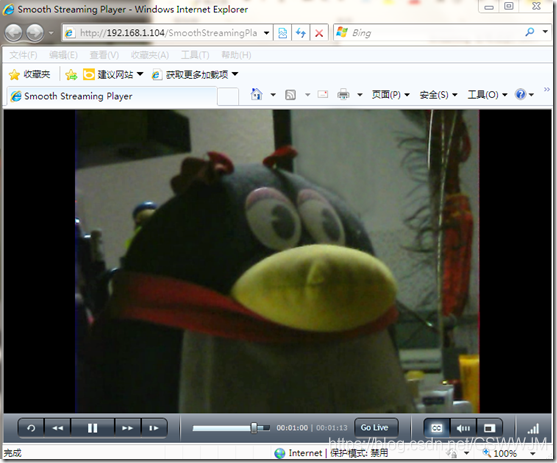Rewind the video with the rewind button

[x=58, y=428]
